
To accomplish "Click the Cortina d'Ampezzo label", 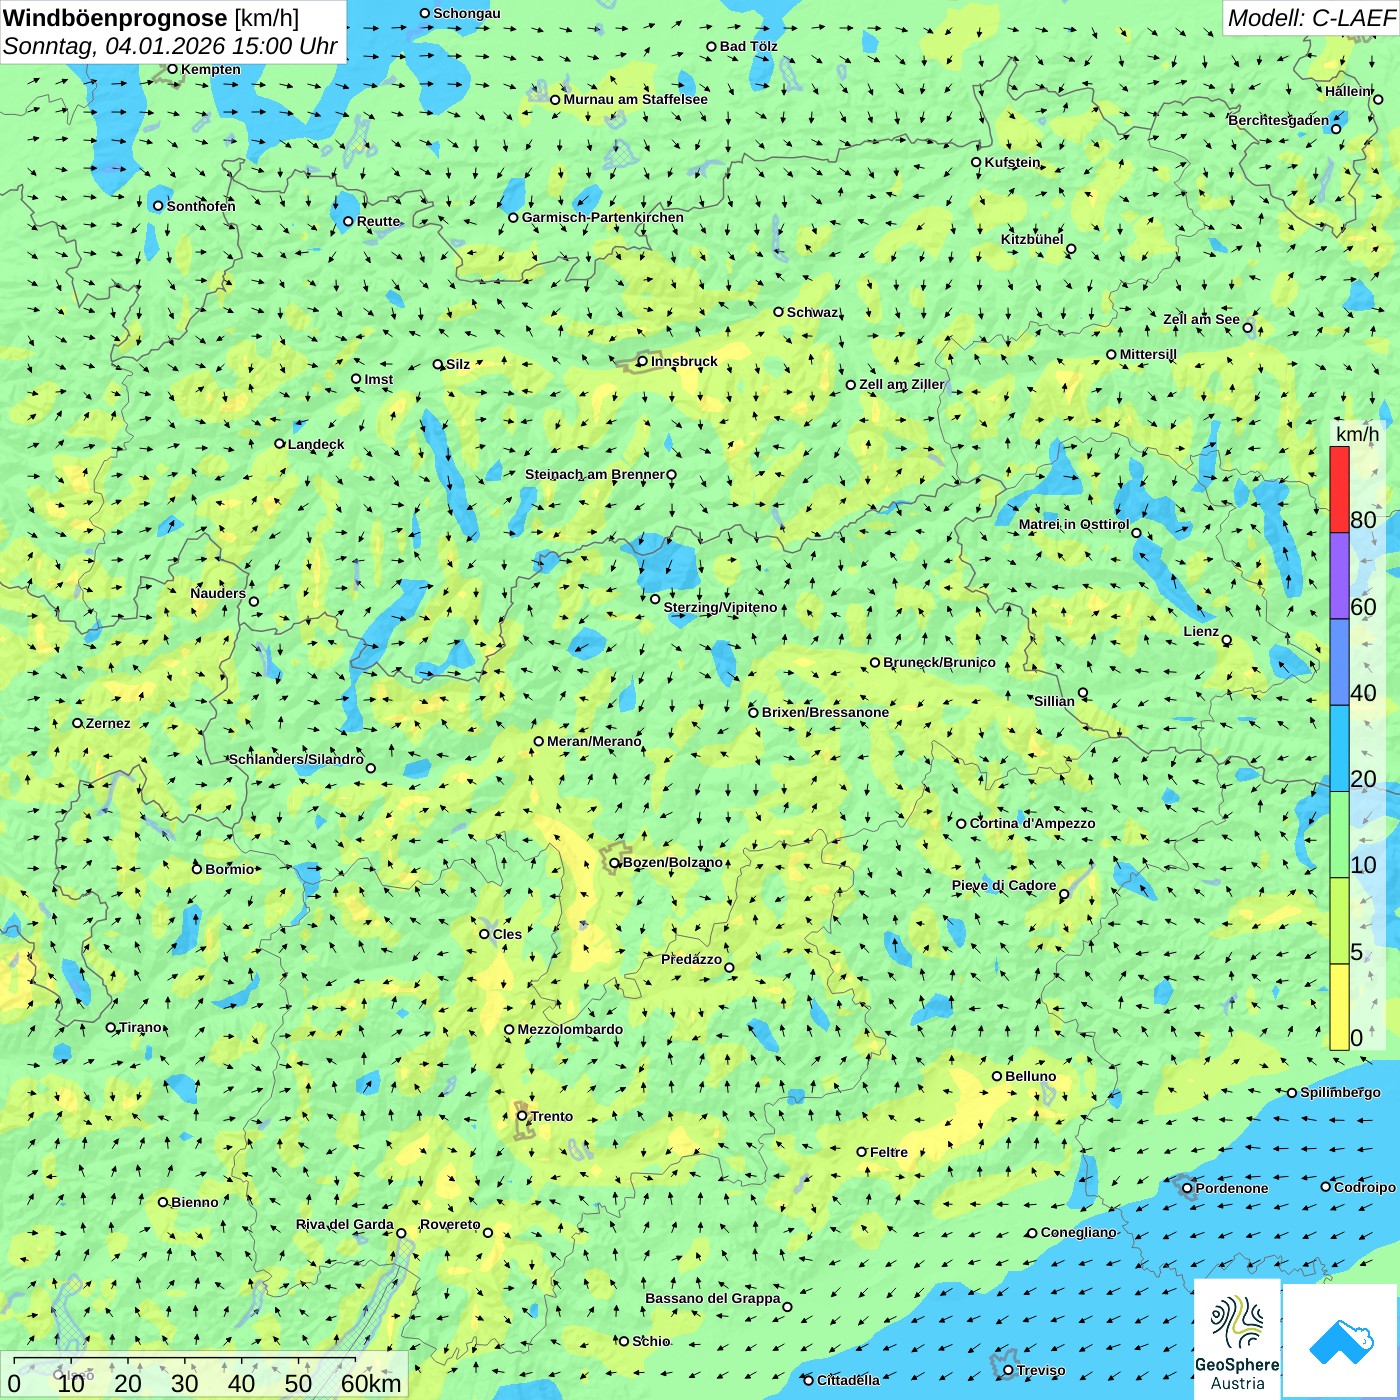I will 1032,823.
